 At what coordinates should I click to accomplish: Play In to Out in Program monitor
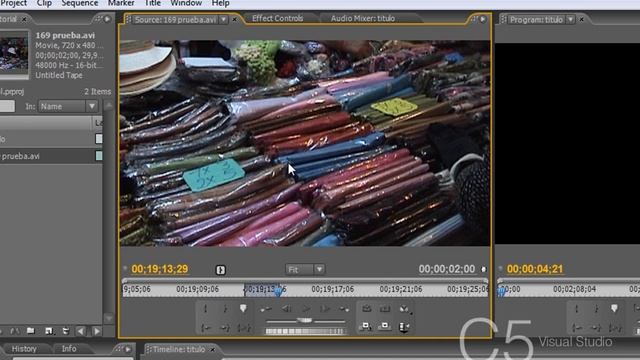(x=615, y=327)
